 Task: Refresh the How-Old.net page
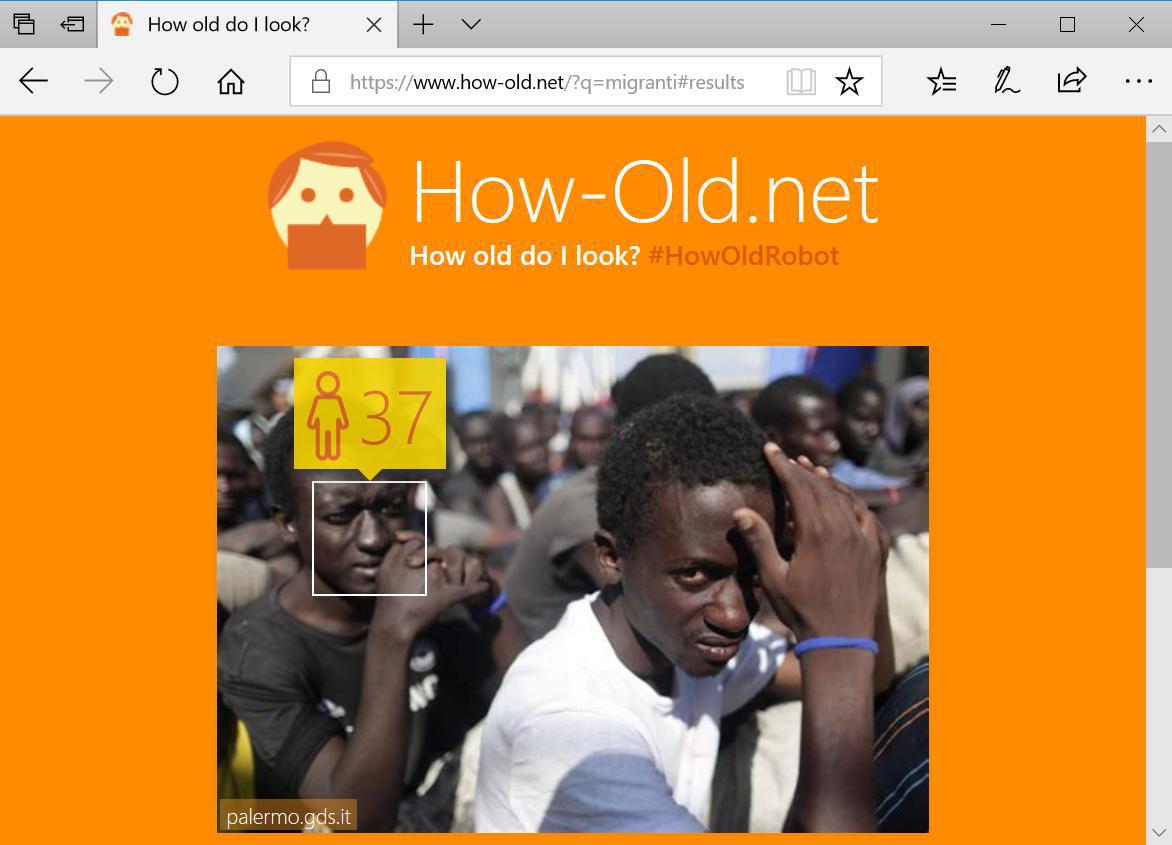pos(164,81)
